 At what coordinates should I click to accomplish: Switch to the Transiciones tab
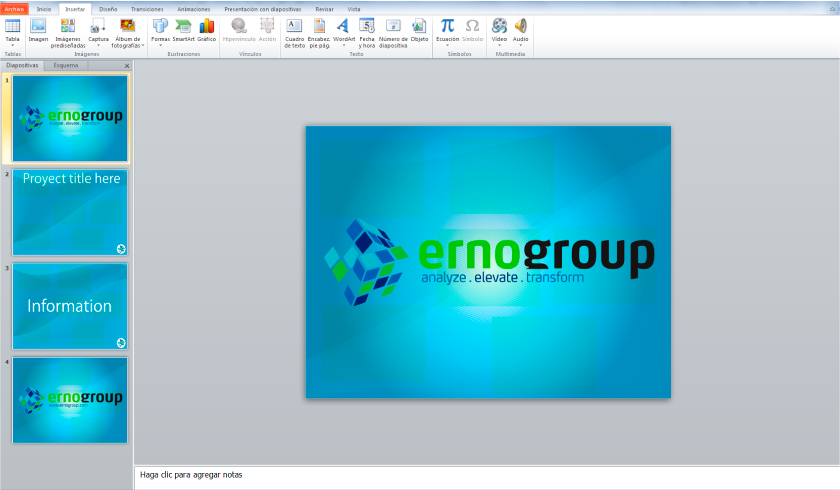(x=147, y=9)
